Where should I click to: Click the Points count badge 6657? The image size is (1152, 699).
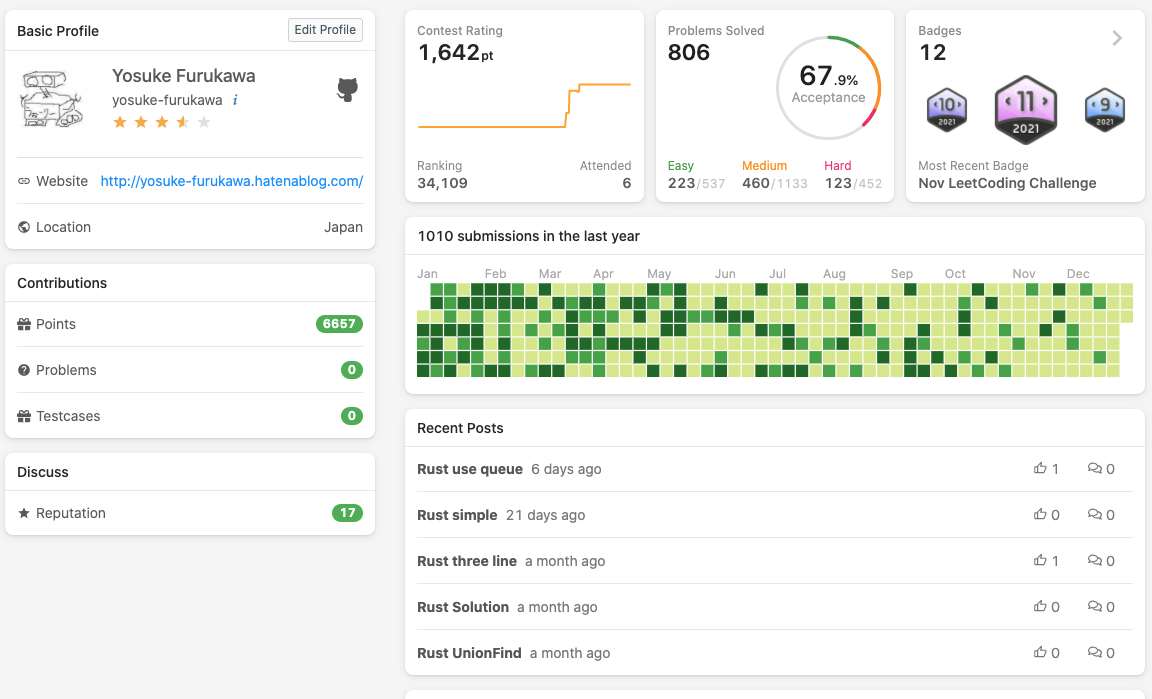(339, 324)
